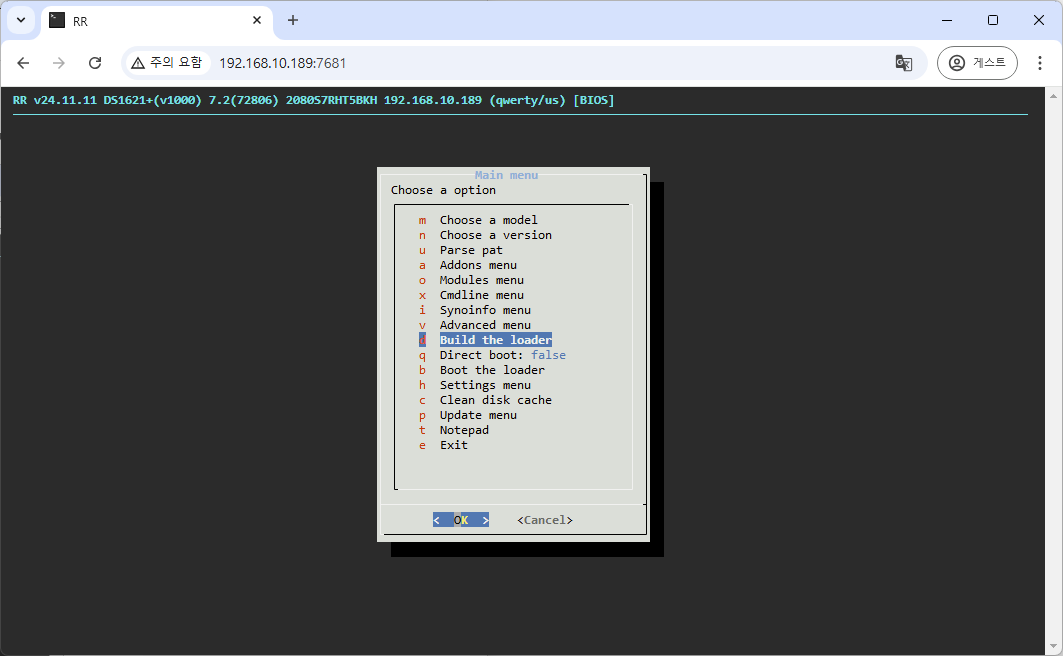The height and width of the screenshot is (656, 1063).
Task: Expand the tab search dropdown
Action: click(x=21, y=20)
